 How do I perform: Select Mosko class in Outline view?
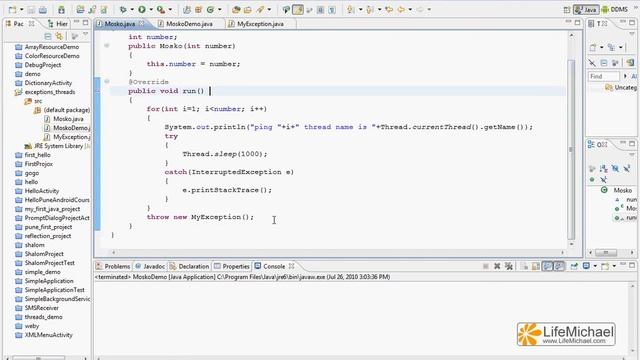tap(616, 190)
